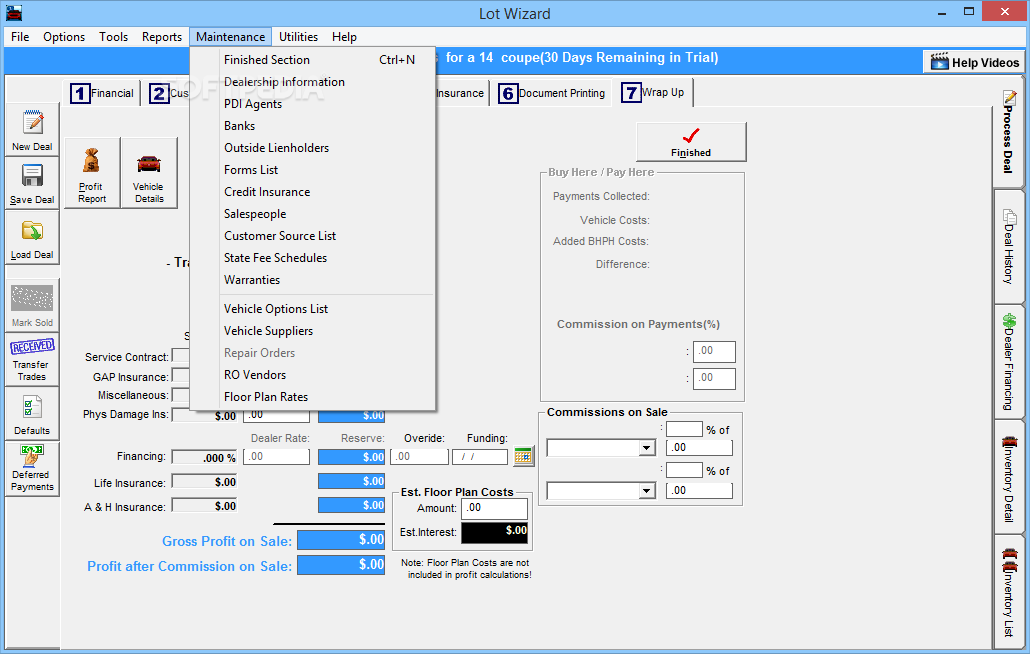Click Profit after Commission on Sale value
This screenshot has width=1030, height=654.
[x=341, y=565]
